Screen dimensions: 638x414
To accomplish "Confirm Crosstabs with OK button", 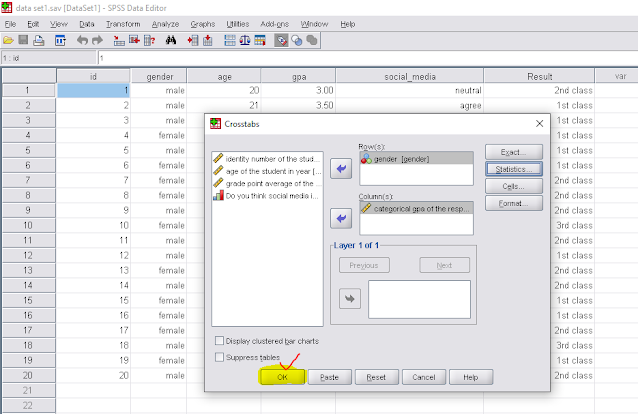I will [282, 377].
